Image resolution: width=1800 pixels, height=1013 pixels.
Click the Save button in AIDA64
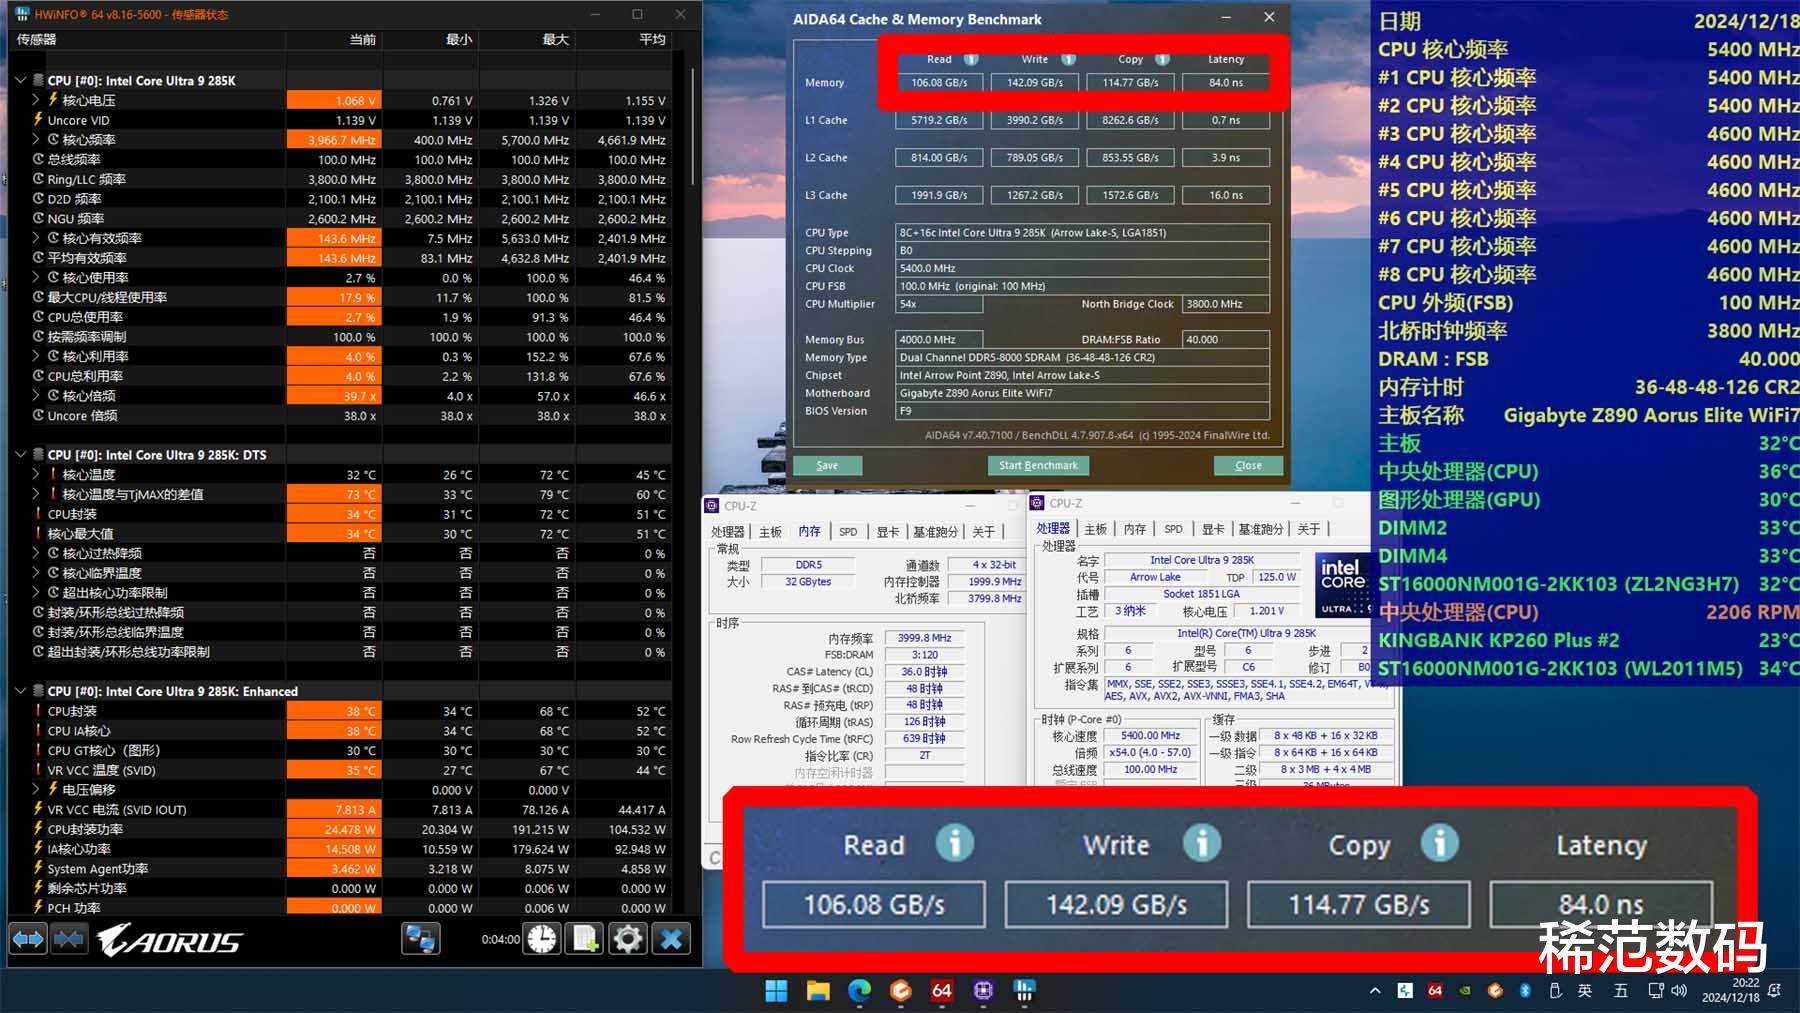pyautogui.click(x=827, y=465)
